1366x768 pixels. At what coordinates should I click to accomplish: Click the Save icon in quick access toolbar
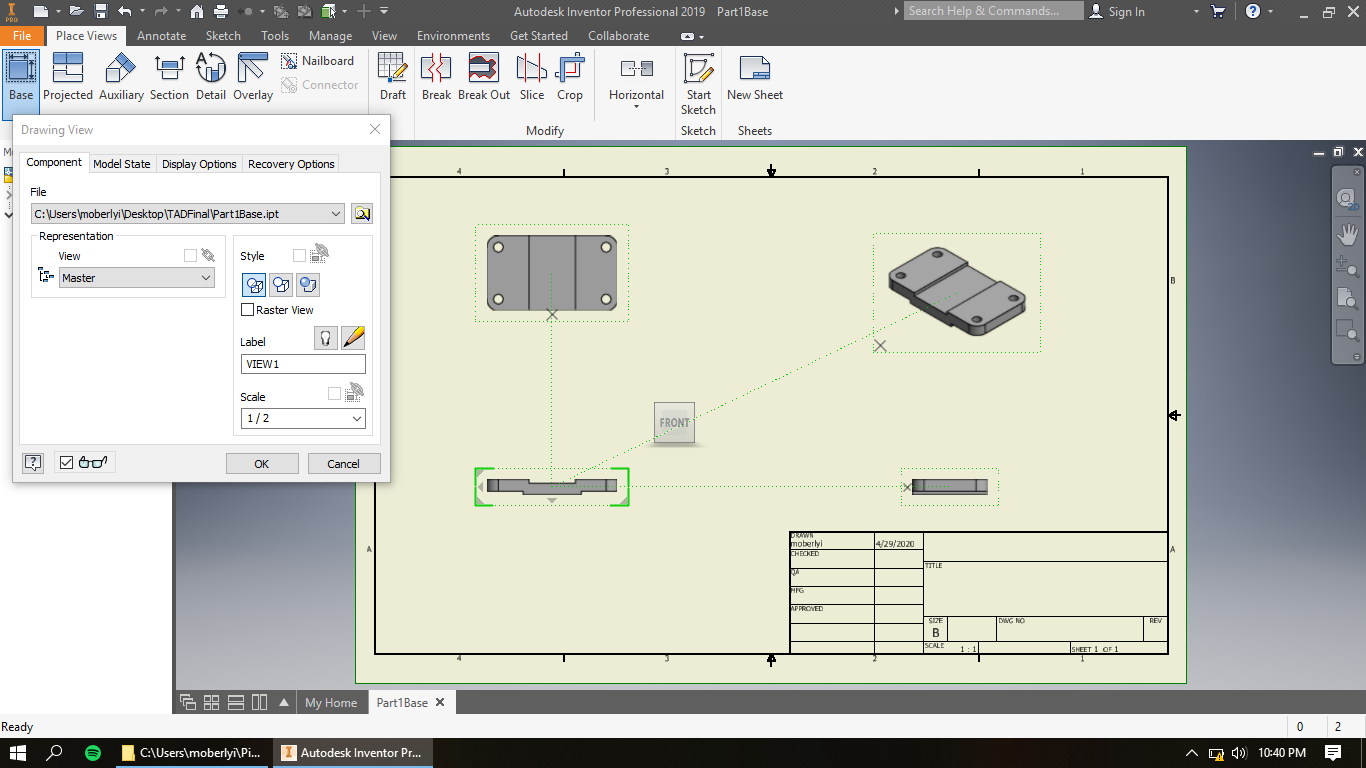pyautogui.click(x=101, y=11)
